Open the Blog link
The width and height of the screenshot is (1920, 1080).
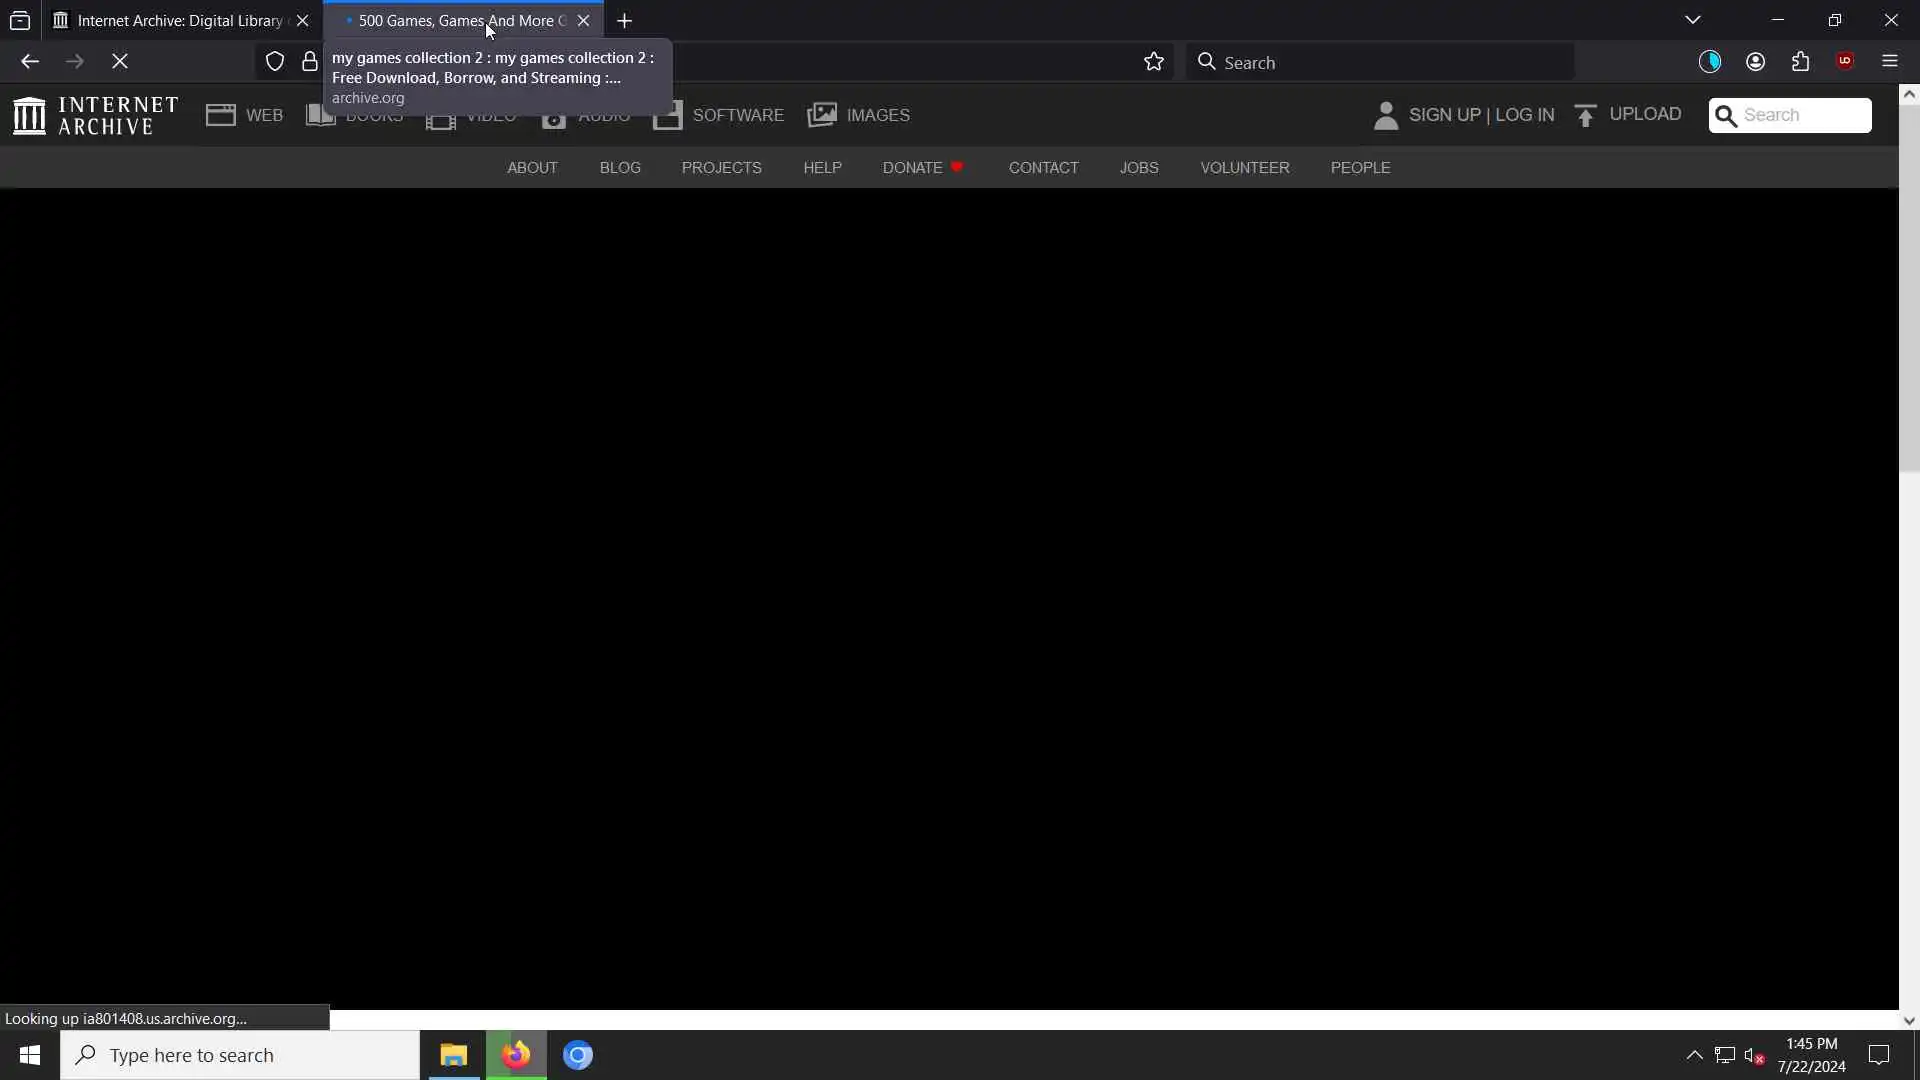click(x=620, y=168)
